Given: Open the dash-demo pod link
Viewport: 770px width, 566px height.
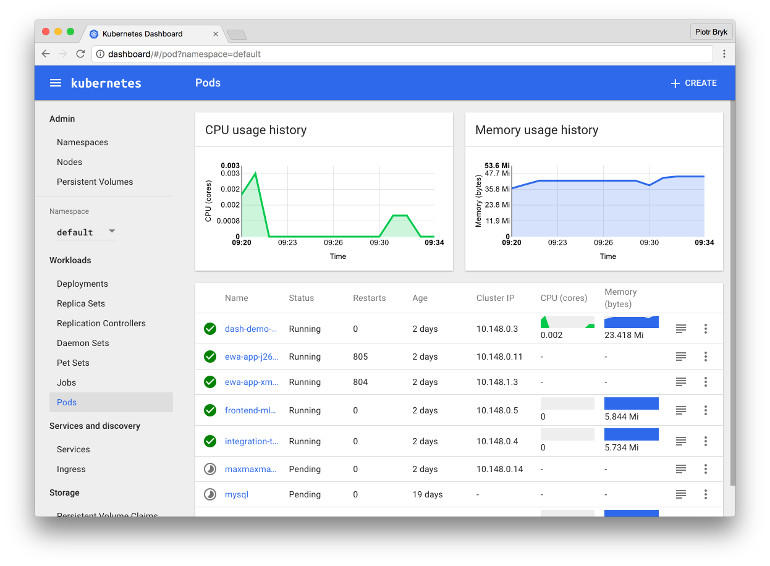Looking at the screenshot, I should tap(250, 328).
